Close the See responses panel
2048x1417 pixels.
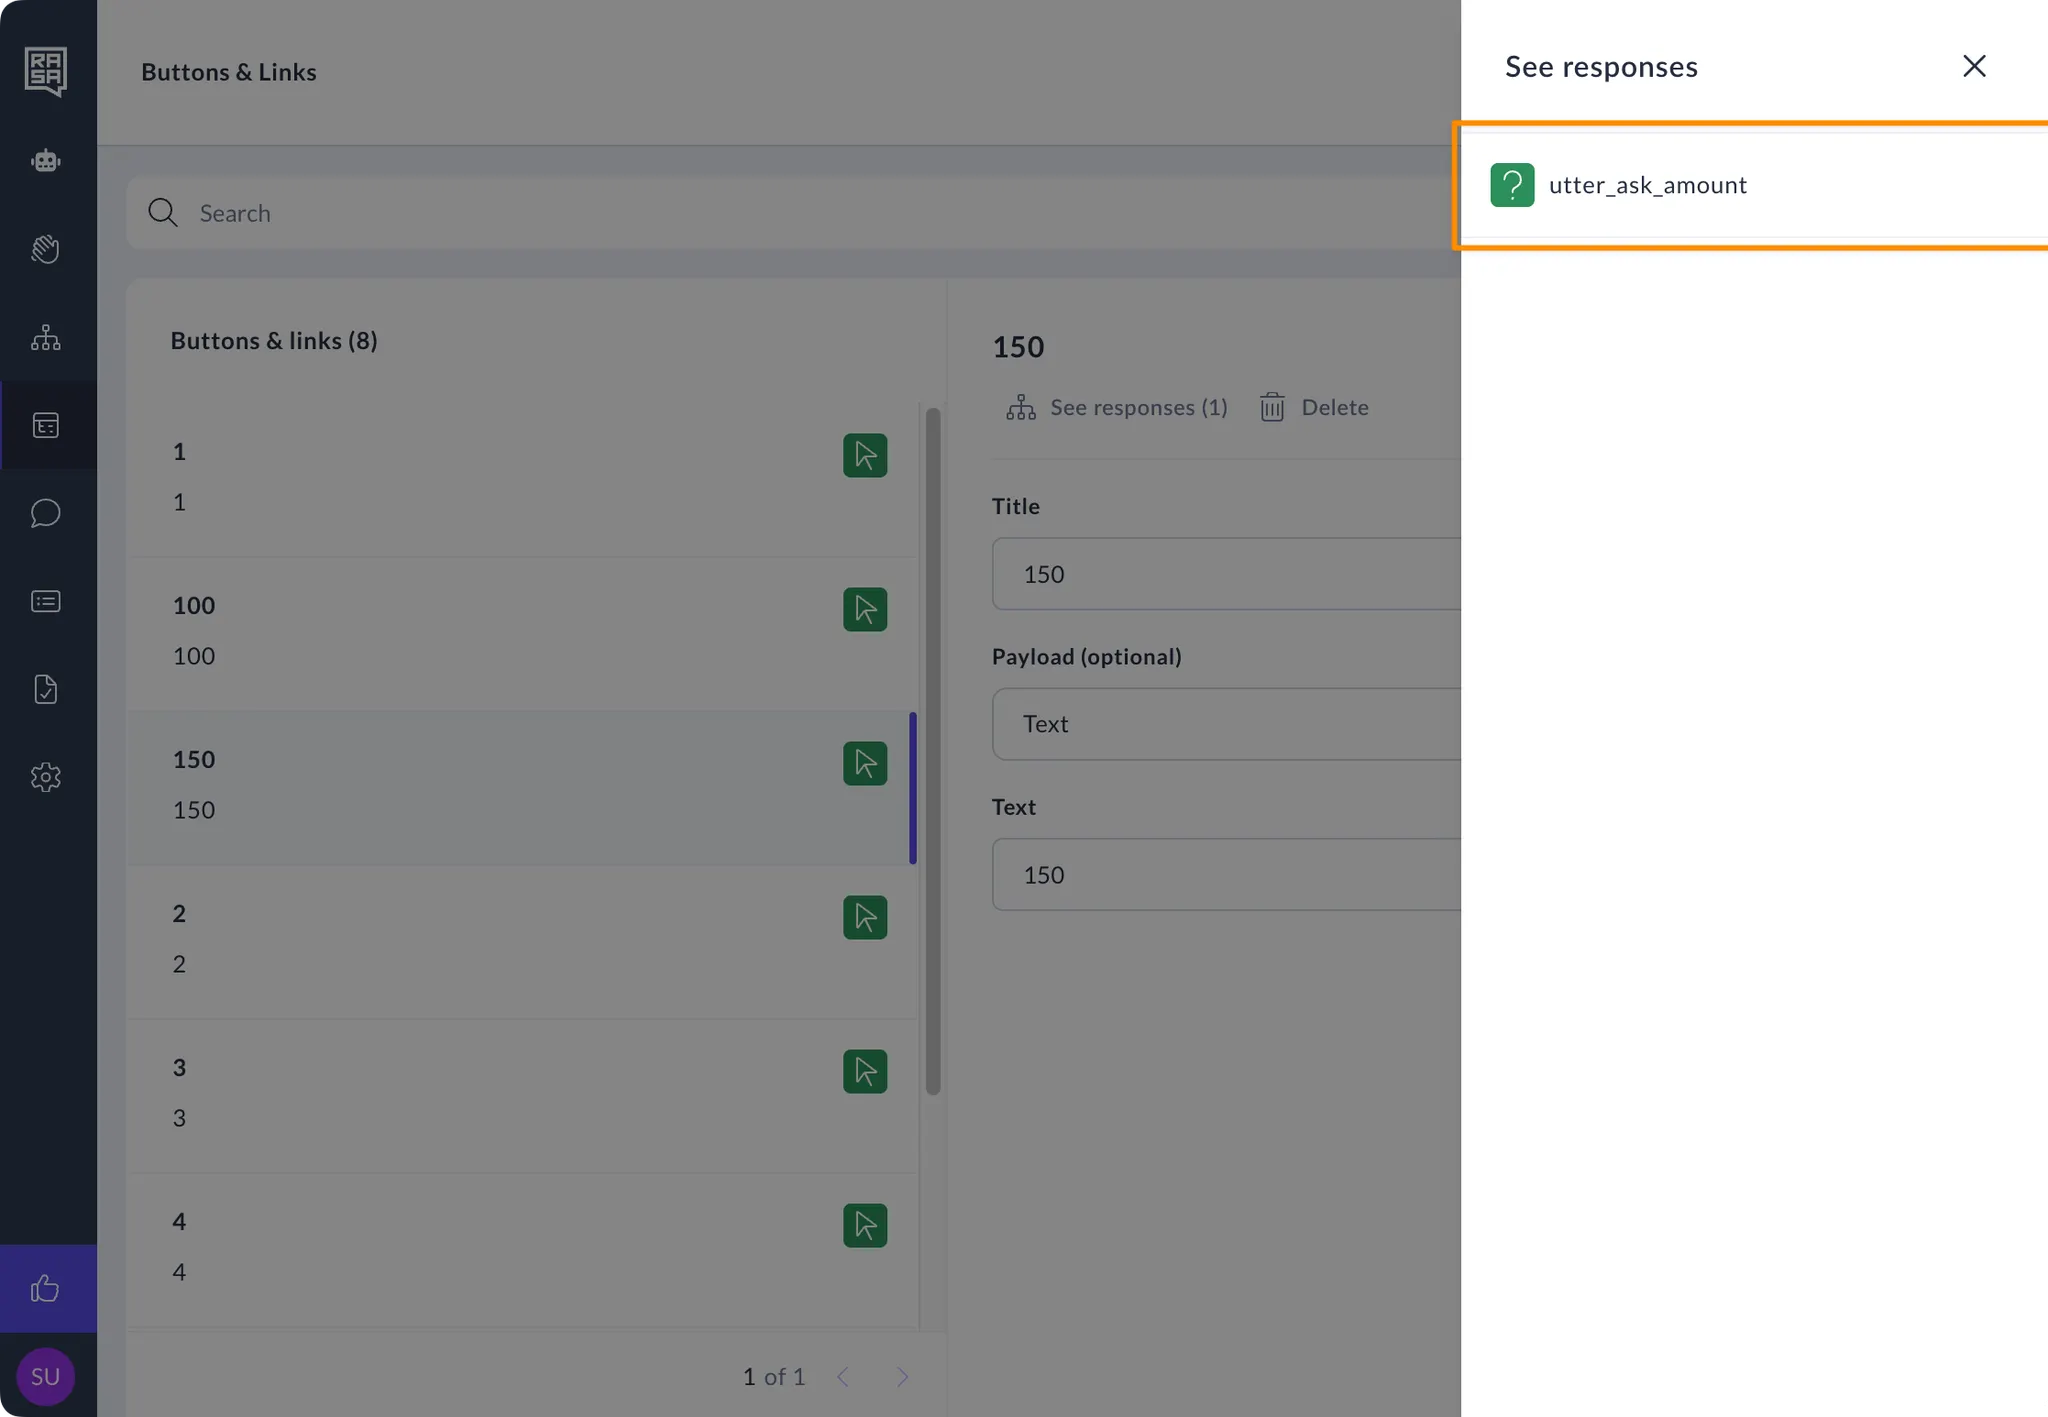(x=1973, y=66)
